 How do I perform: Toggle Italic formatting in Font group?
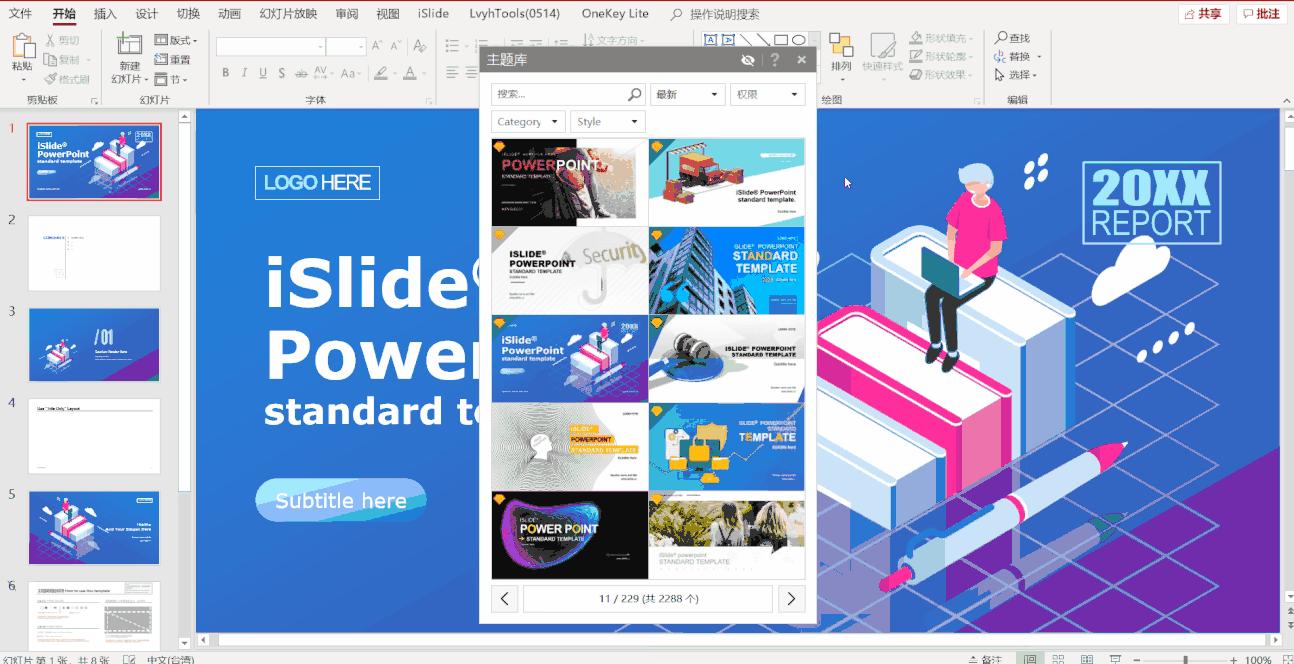244,73
